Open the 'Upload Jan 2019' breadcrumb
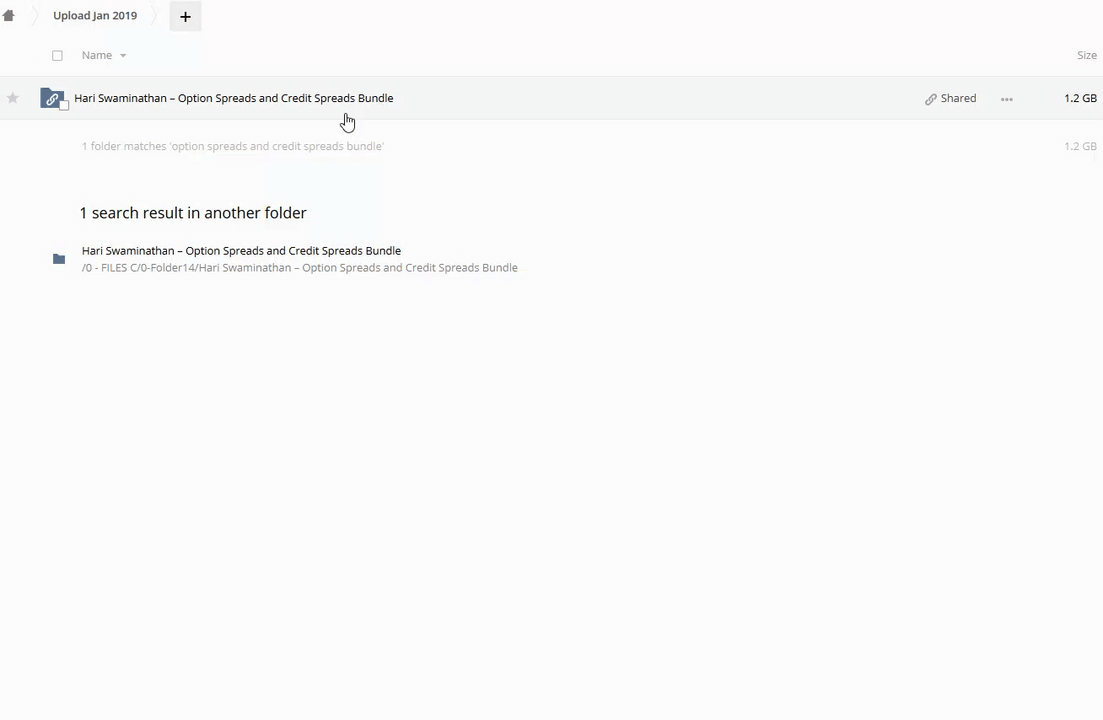This screenshot has height=720, width=1103. point(95,16)
